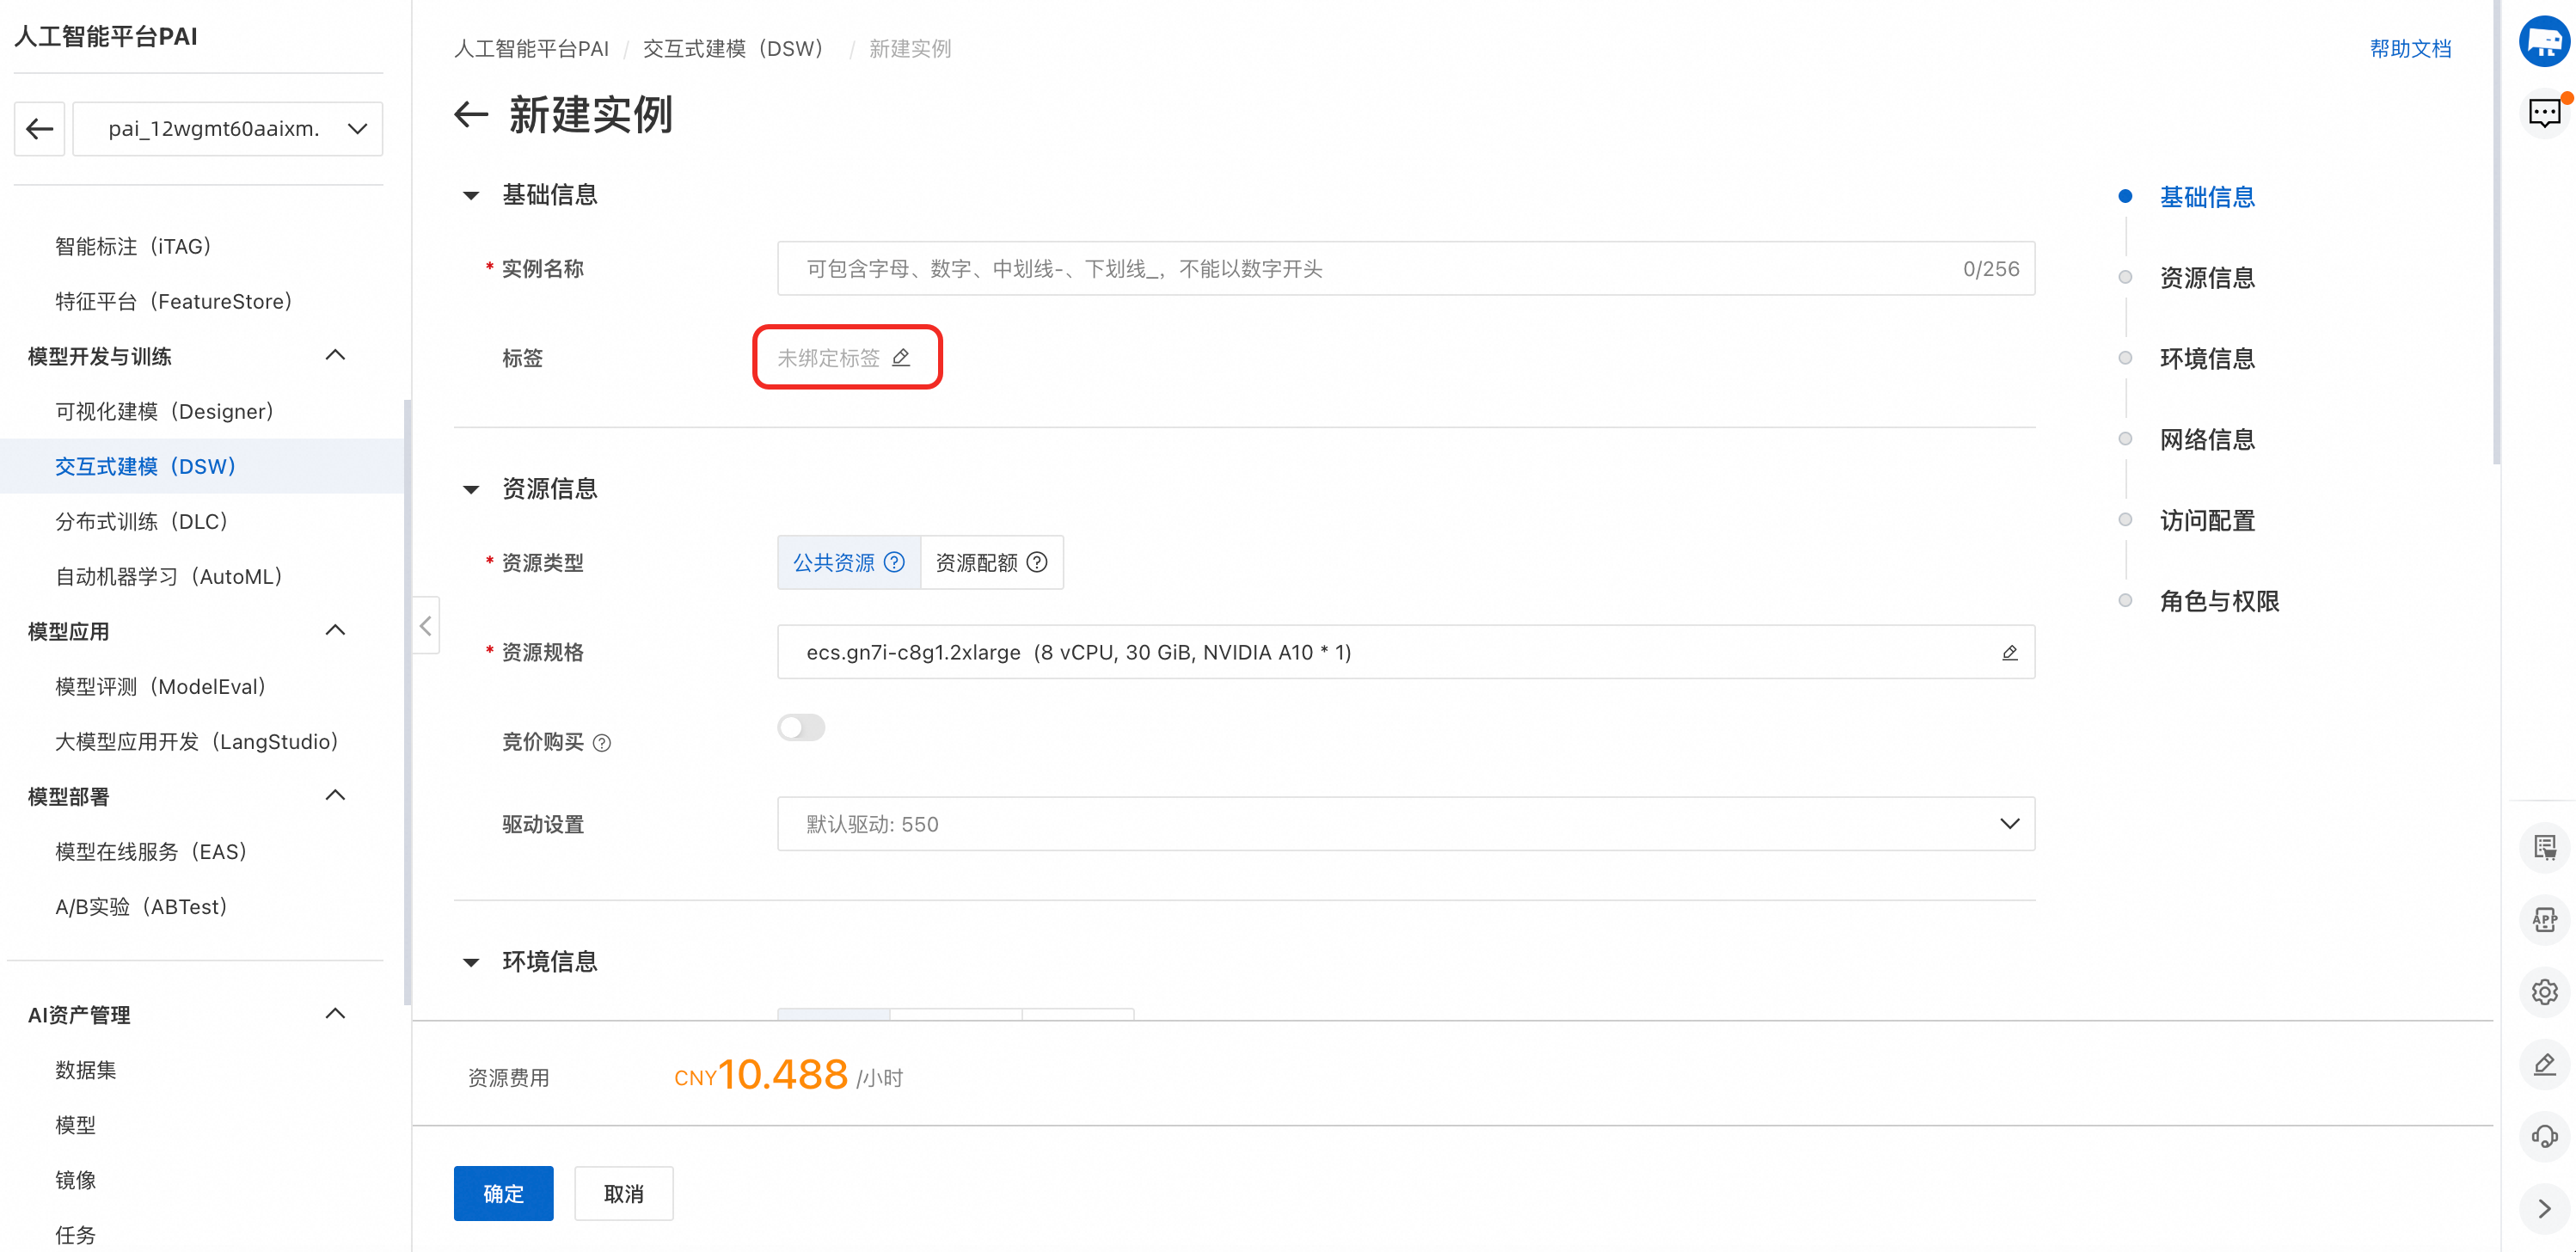Jump to 网络信息 in the step navigation
The width and height of the screenshot is (2576, 1252).
point(2206,439)
